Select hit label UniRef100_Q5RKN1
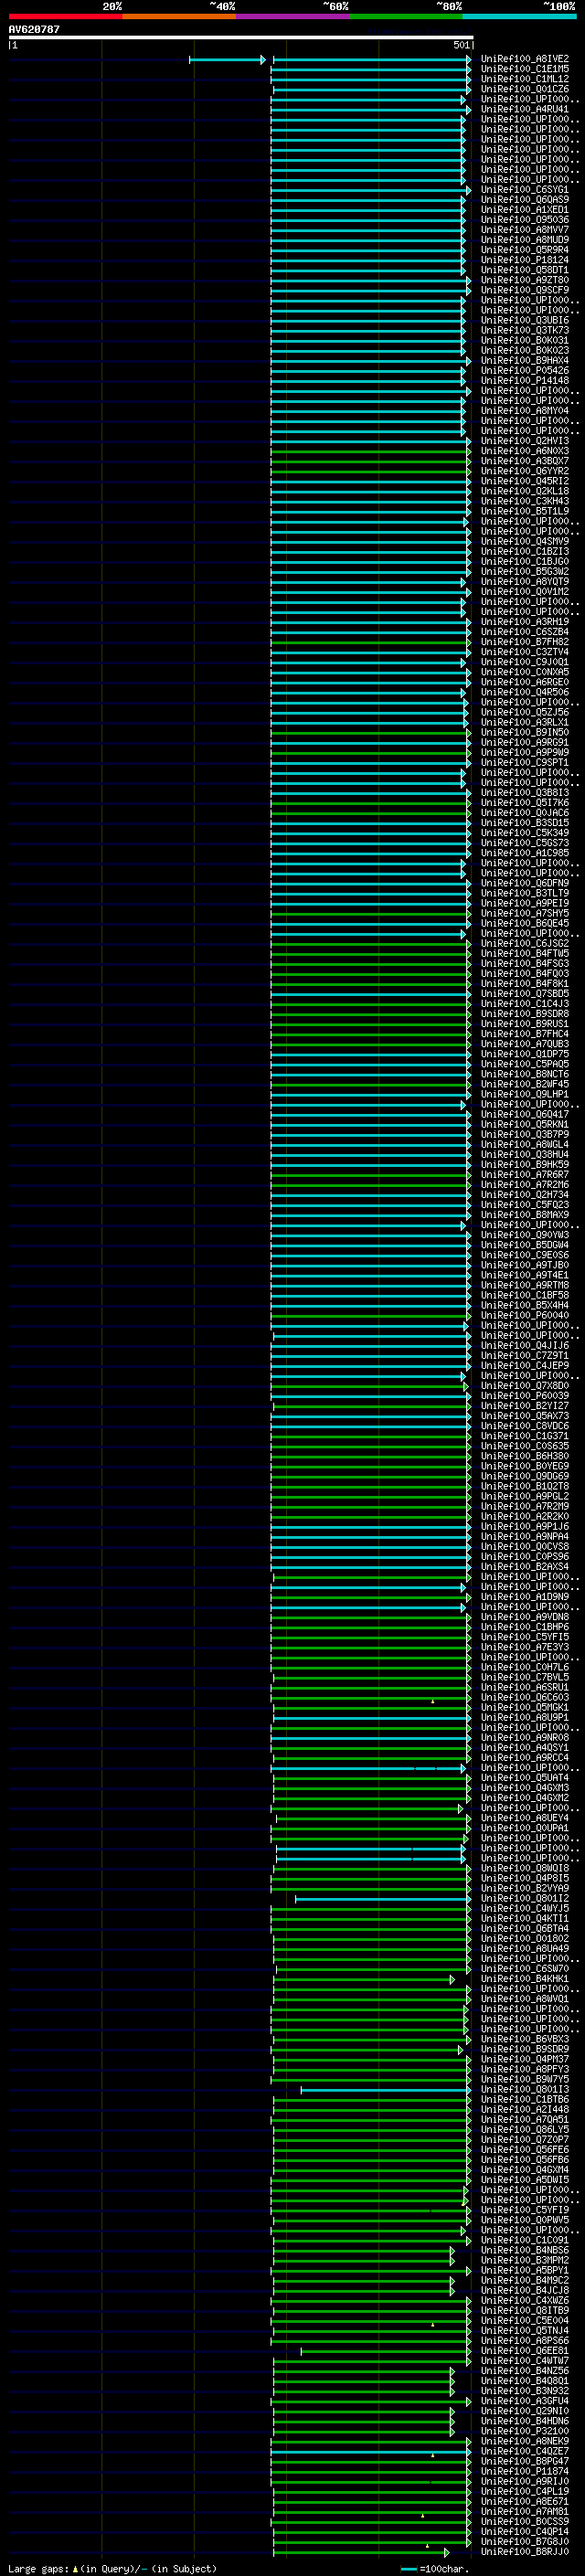 tap(525, 1124)
